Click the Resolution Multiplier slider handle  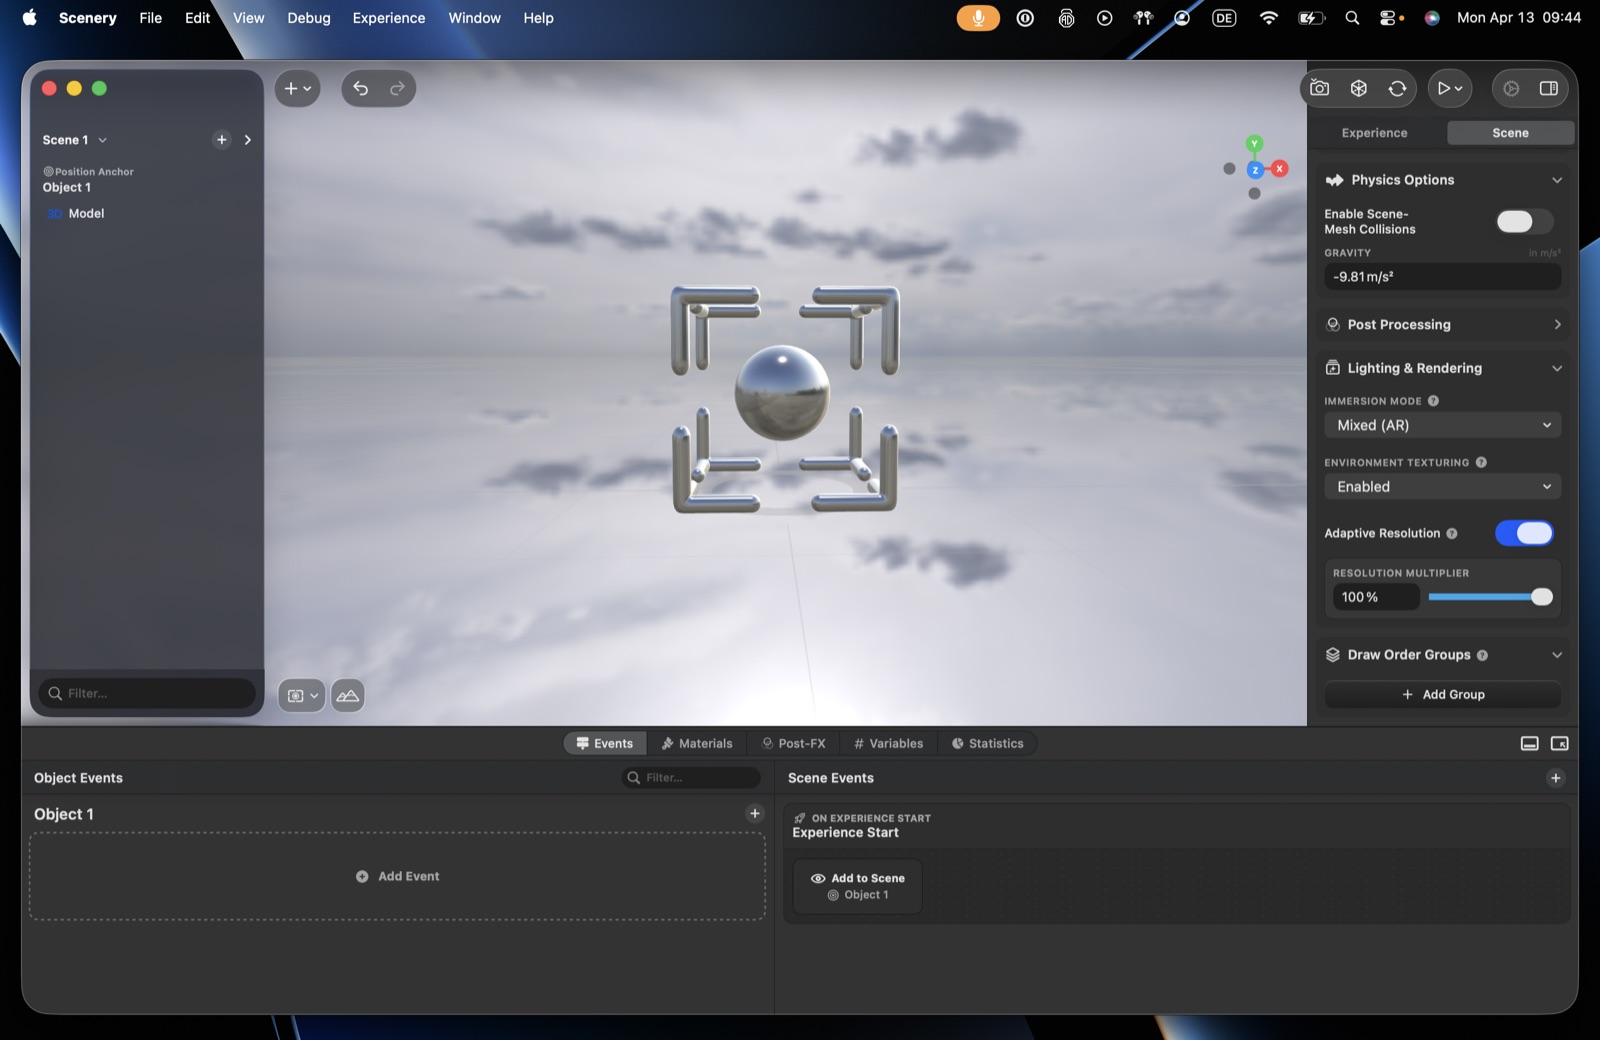pyautogui.click(x=1541, y=597)
